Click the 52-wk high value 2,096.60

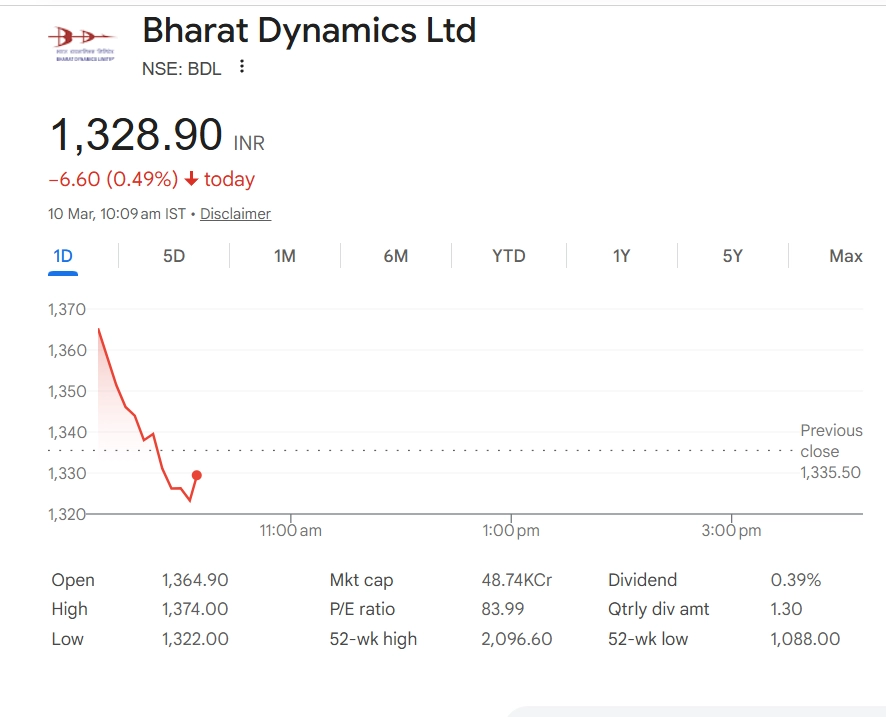516,639
